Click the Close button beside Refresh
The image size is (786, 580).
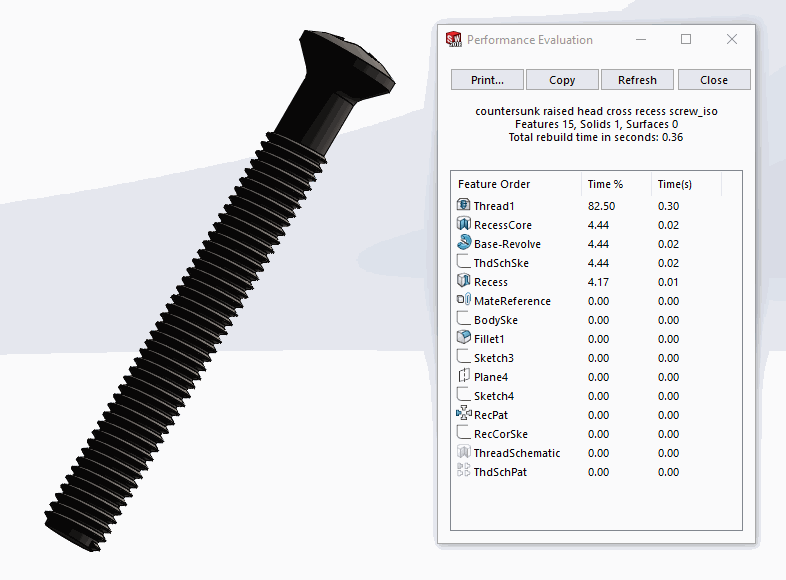tap(714, 80)
